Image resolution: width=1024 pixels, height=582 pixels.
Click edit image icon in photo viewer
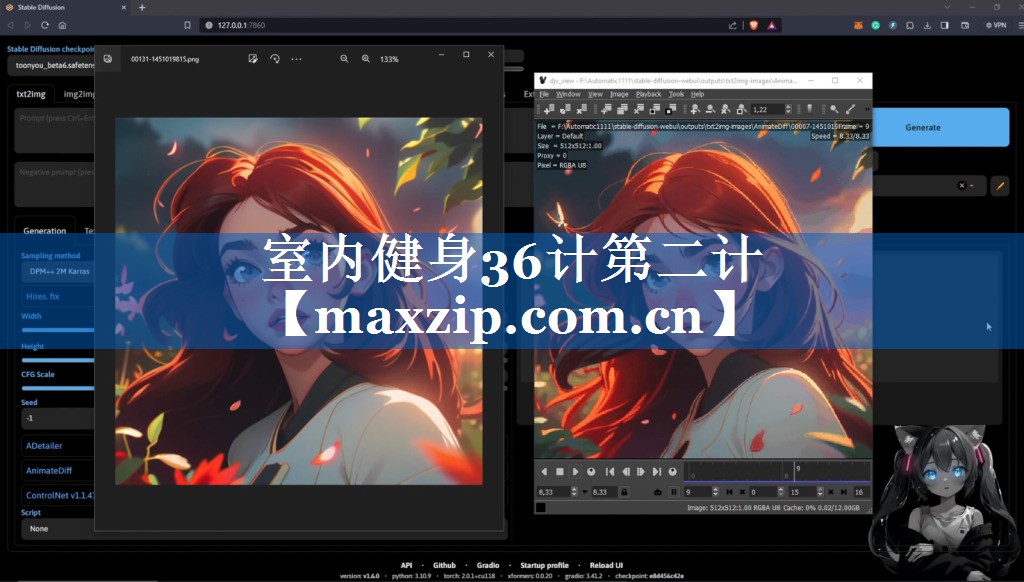point(253,59)
